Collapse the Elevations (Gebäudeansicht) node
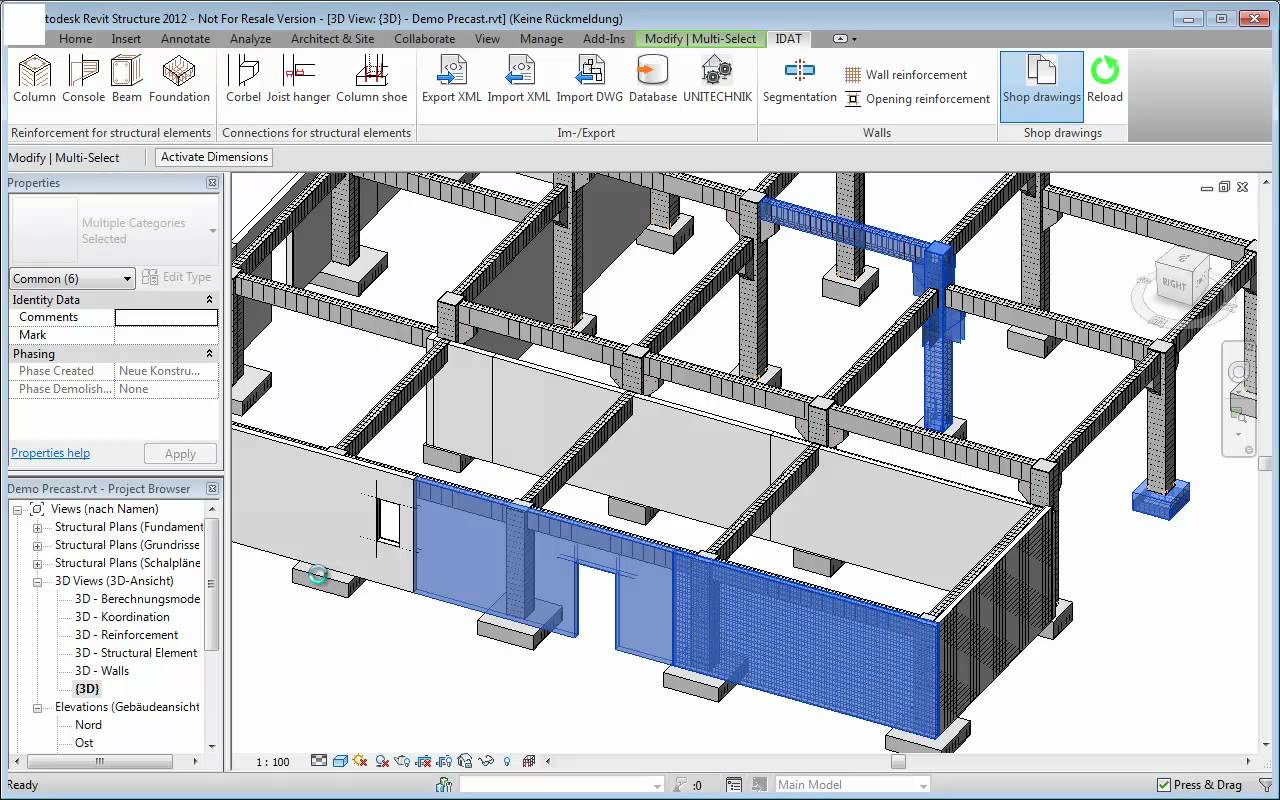The image size is (1280, 800). click(37, 707)
